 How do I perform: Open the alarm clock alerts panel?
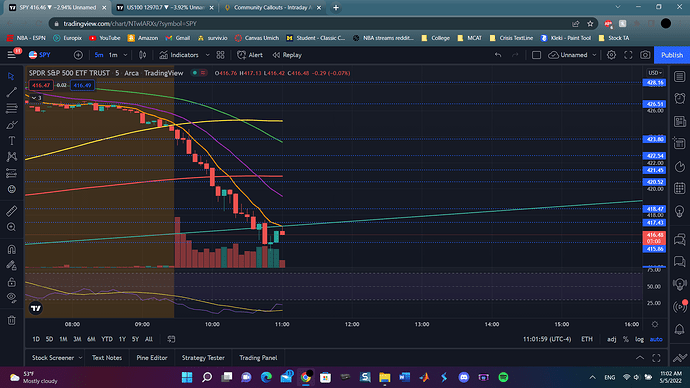click(679, 98)
